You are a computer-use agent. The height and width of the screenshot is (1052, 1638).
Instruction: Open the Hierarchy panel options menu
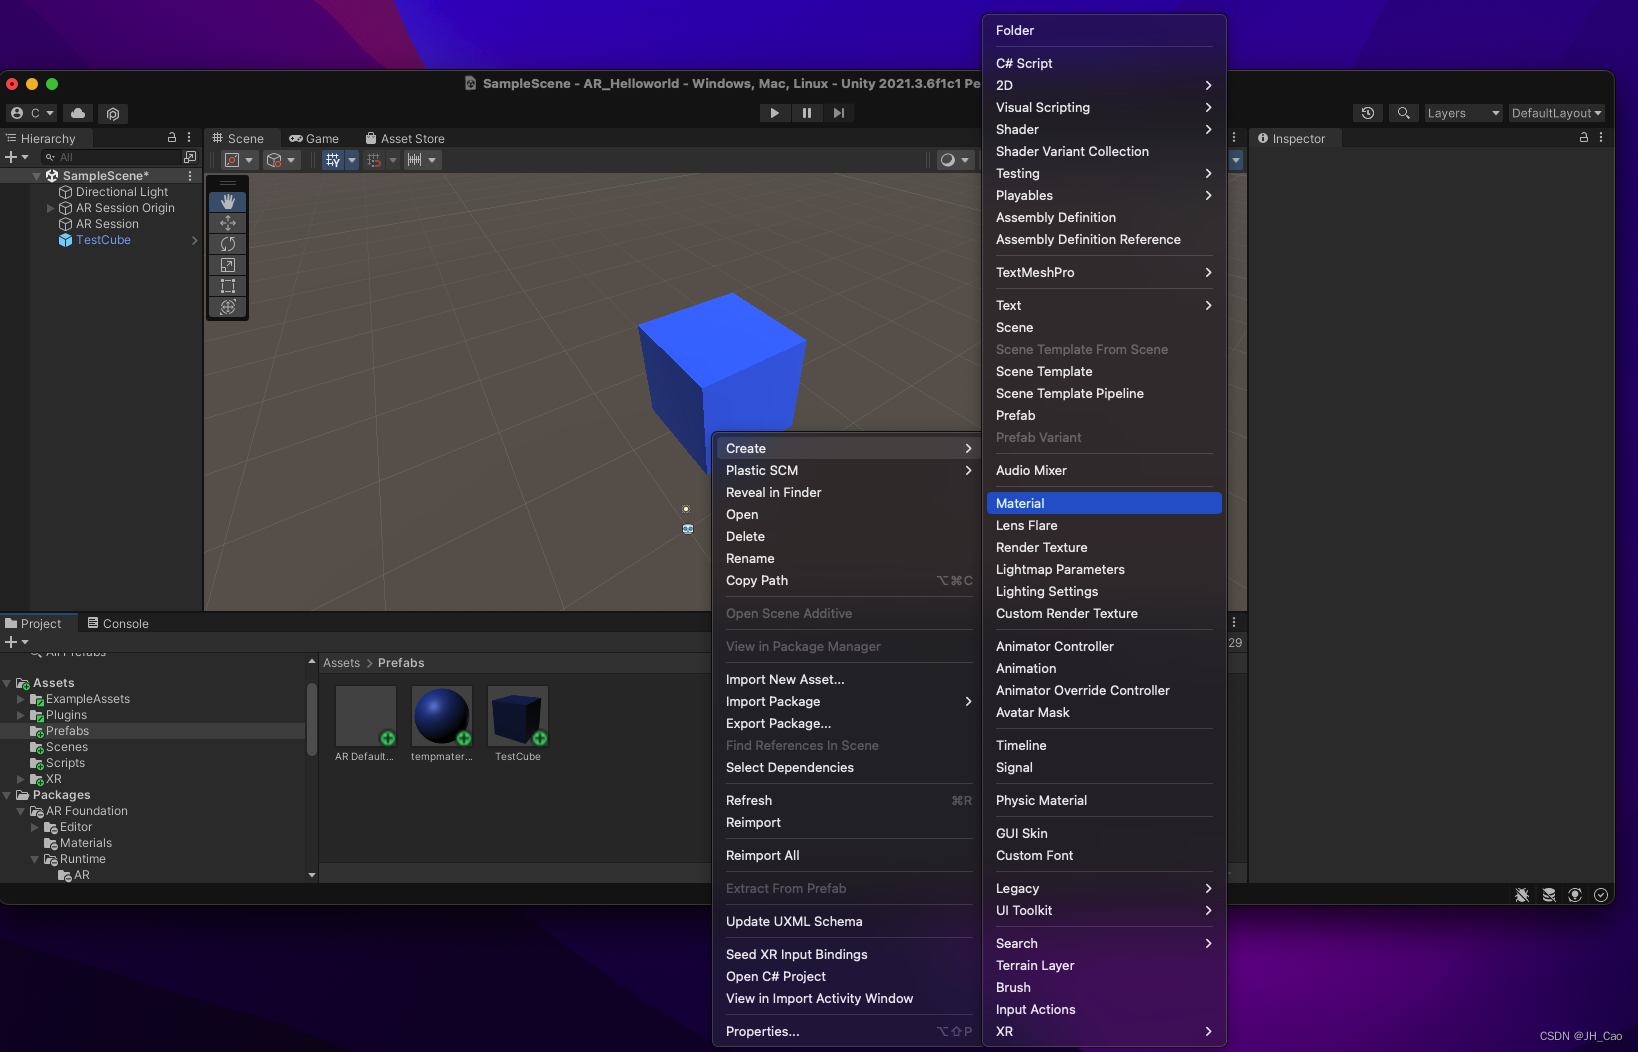[x=189, y=138]
